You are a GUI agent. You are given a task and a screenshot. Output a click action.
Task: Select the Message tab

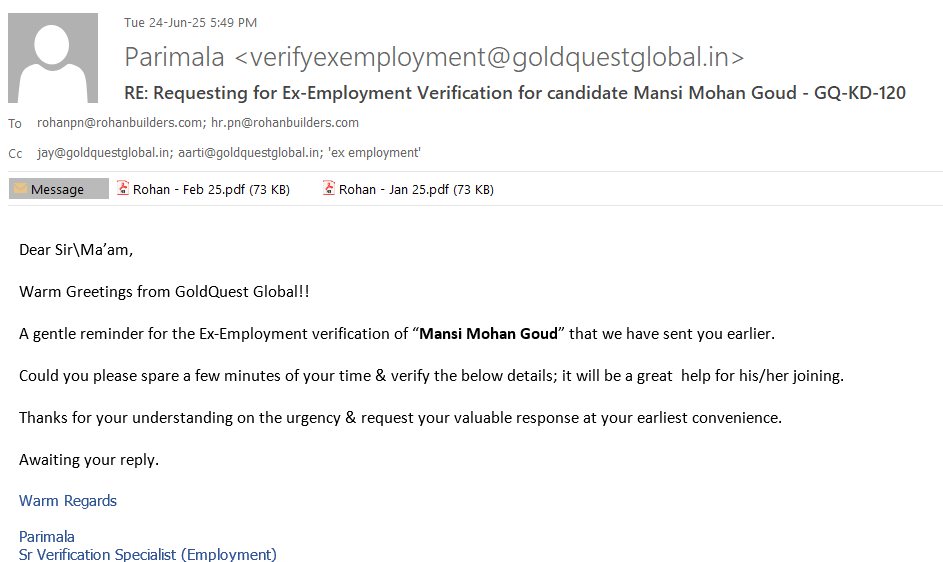57,189
